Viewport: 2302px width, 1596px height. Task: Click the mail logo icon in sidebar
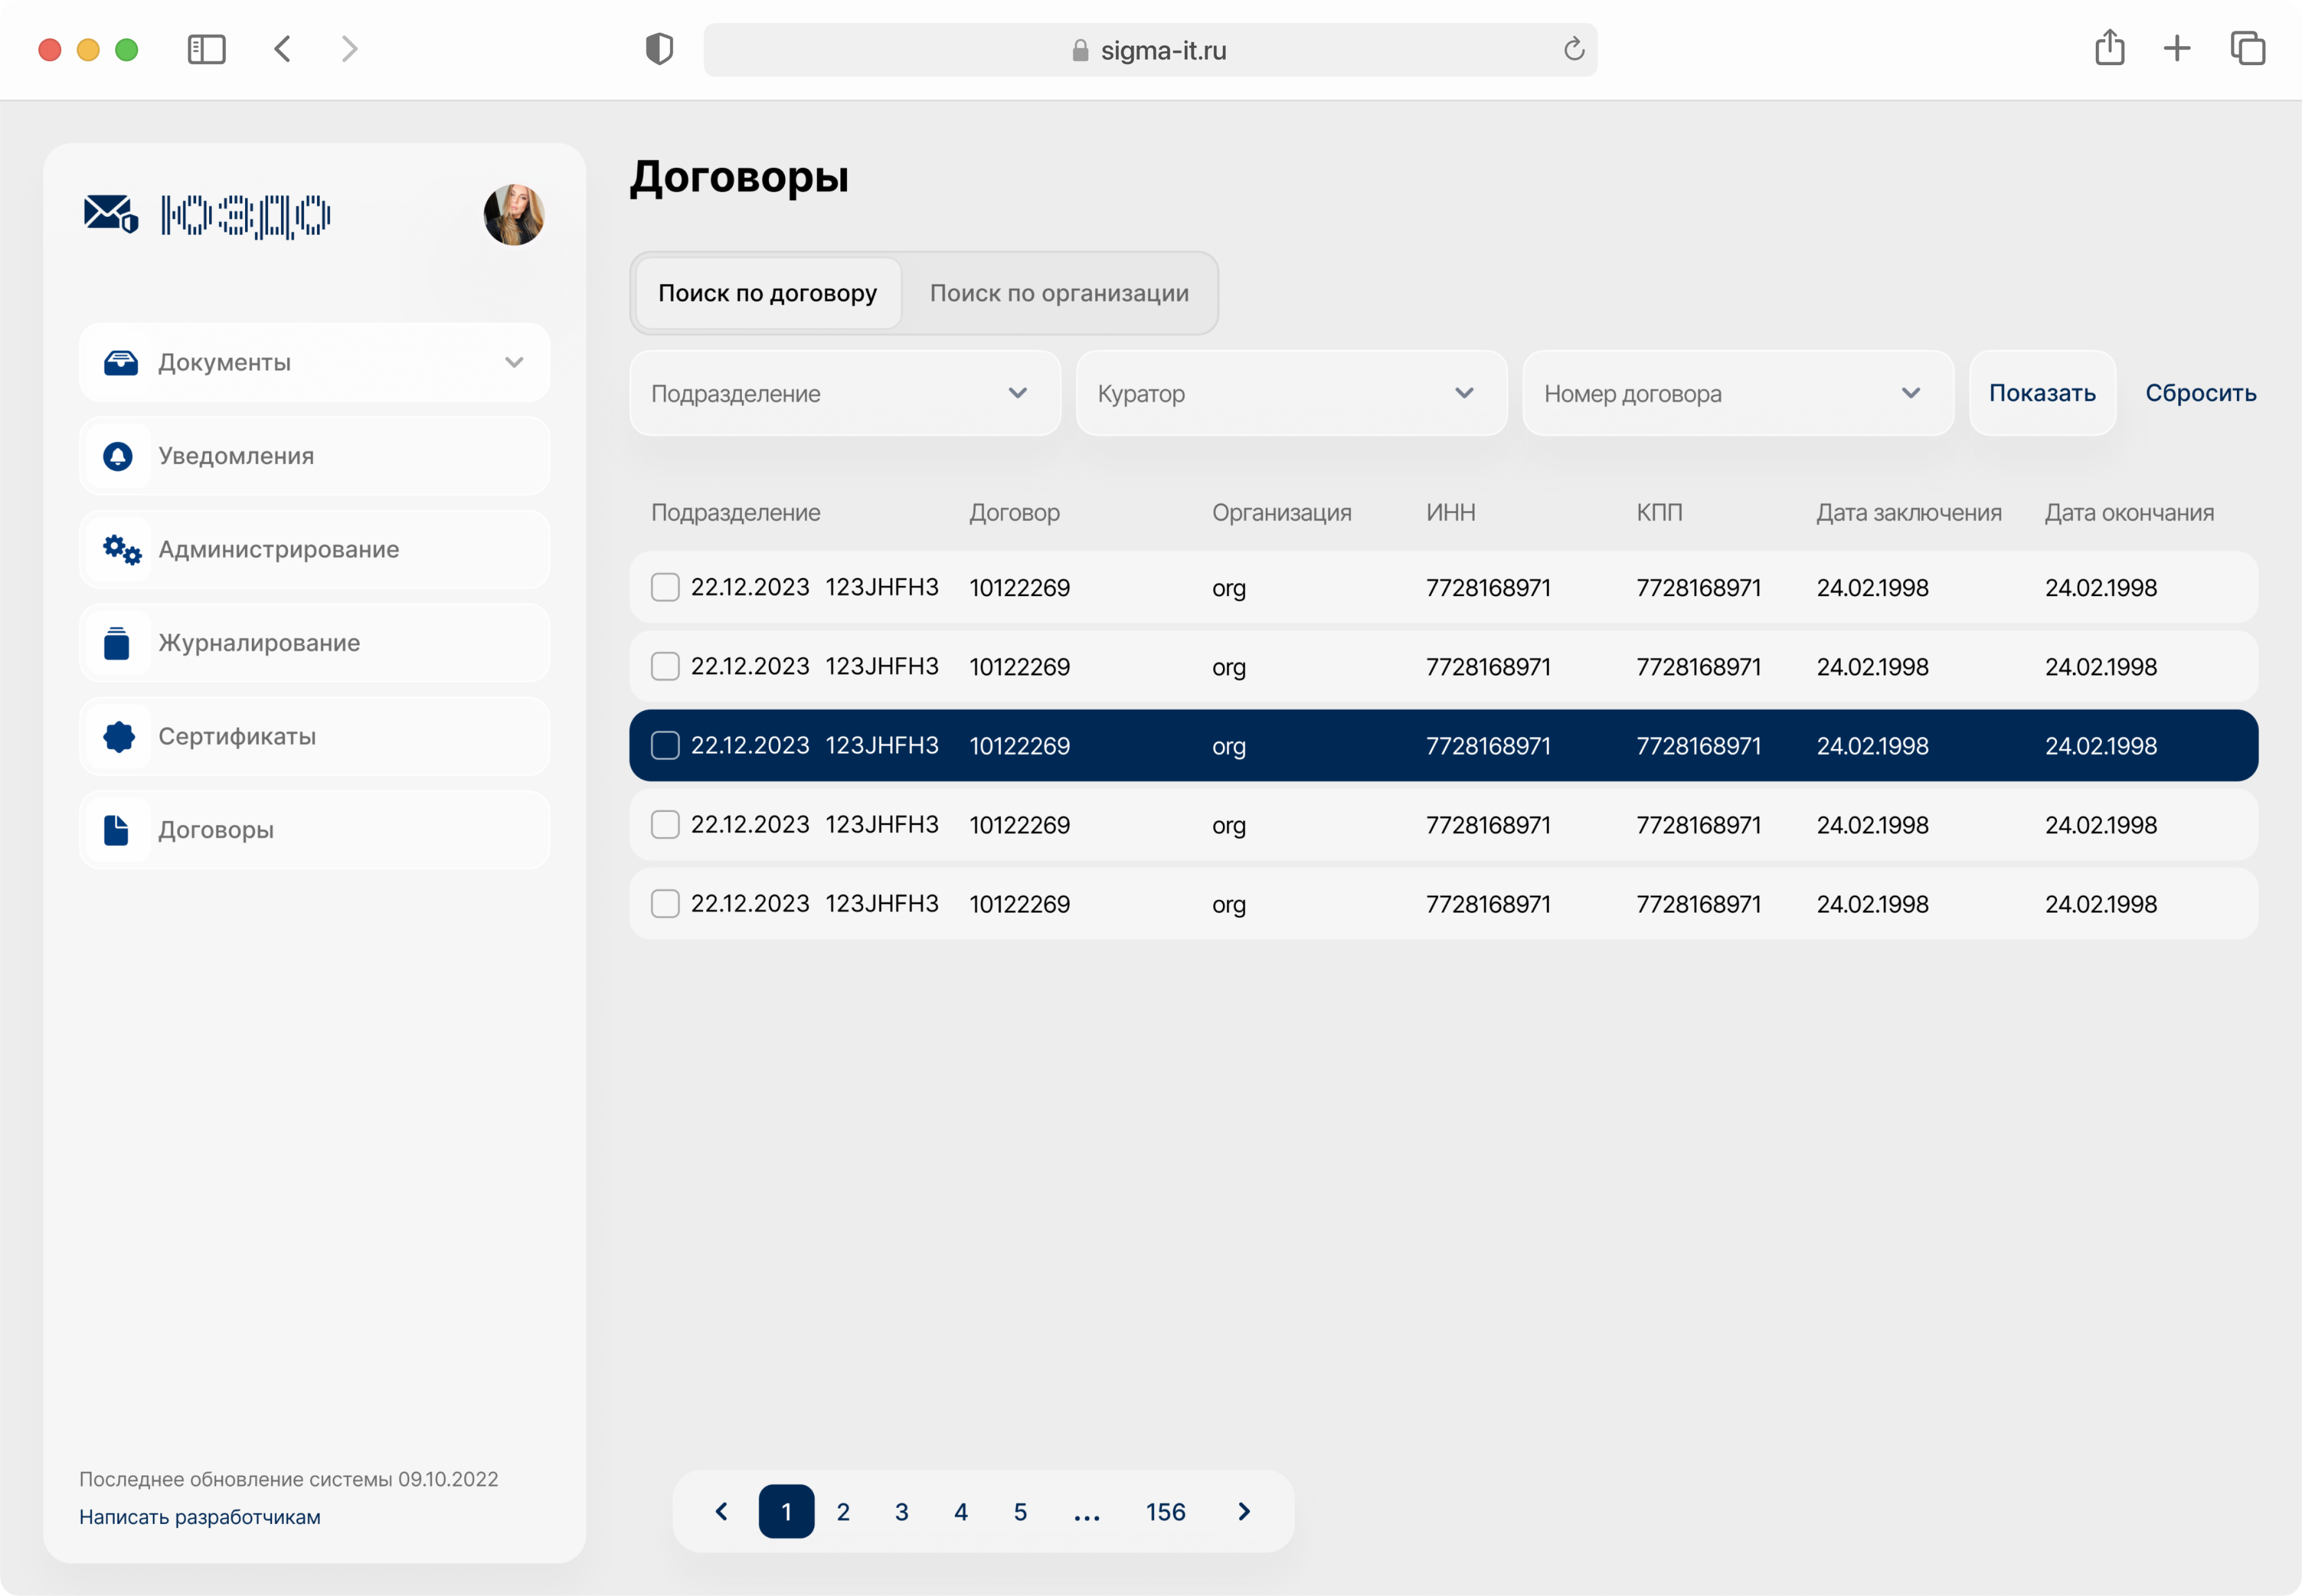point(110,214)
